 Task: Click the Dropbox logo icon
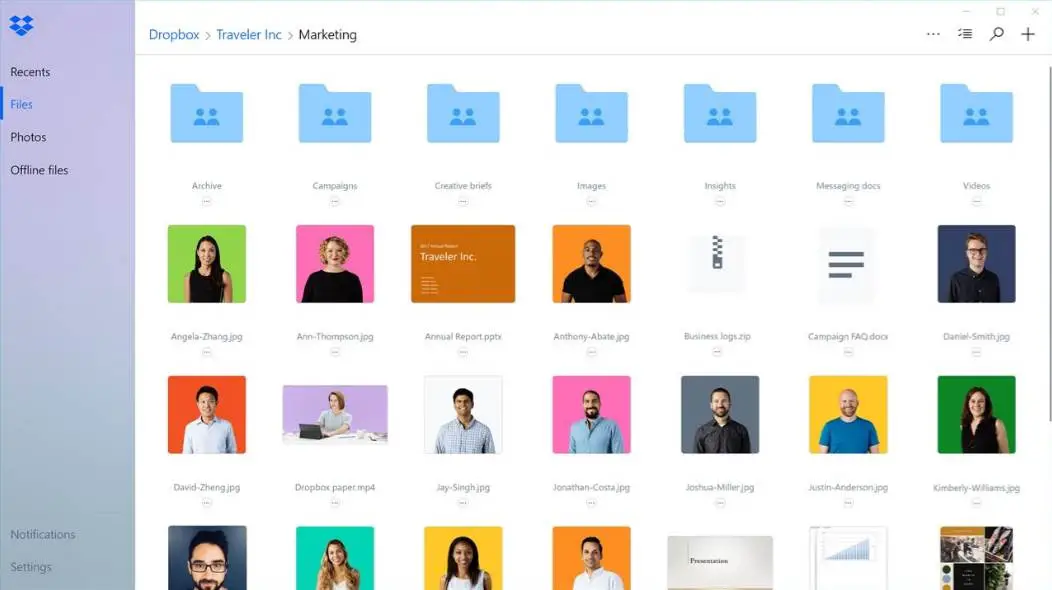[21, 26]
